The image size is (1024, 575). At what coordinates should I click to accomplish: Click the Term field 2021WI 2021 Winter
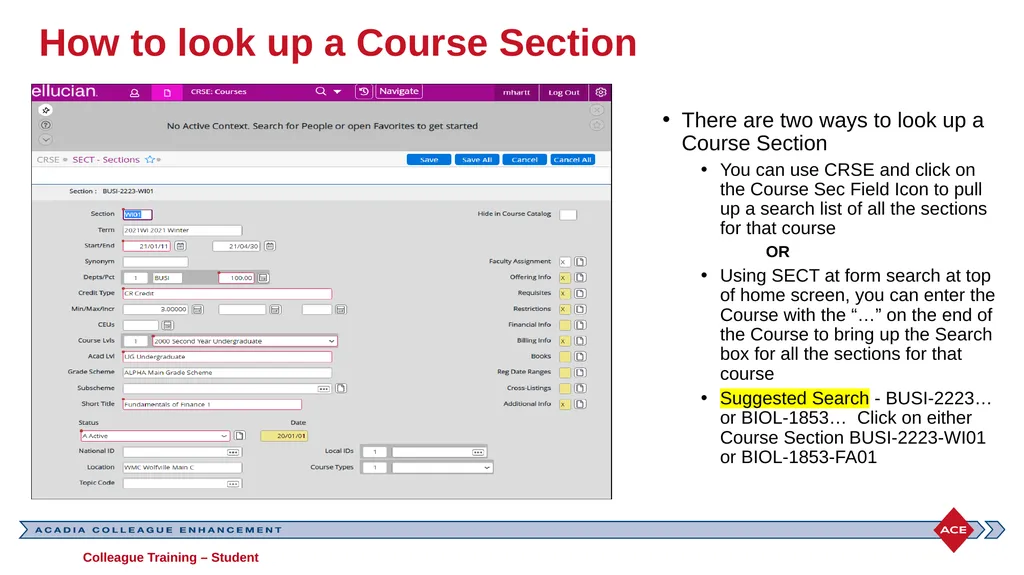(182, 230)
